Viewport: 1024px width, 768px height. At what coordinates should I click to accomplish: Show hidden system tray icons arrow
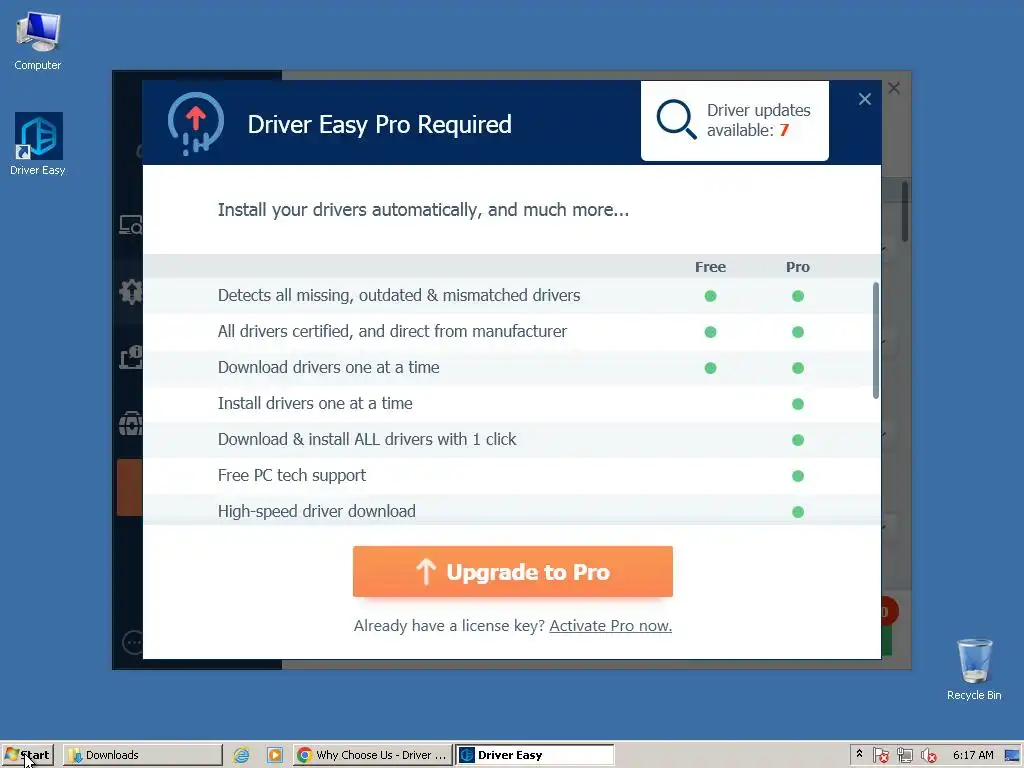point(859,754)
